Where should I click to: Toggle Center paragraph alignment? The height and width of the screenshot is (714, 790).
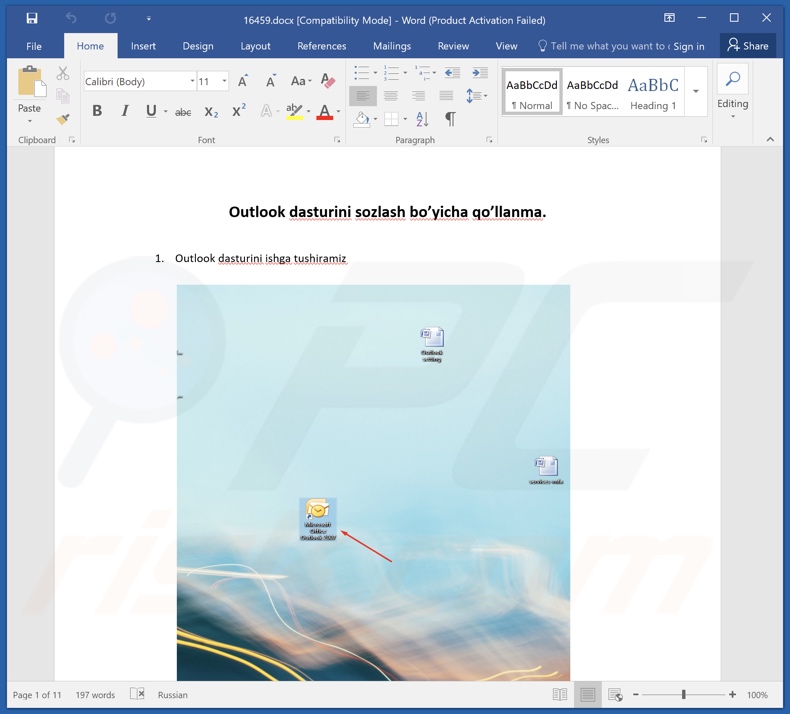390,96
